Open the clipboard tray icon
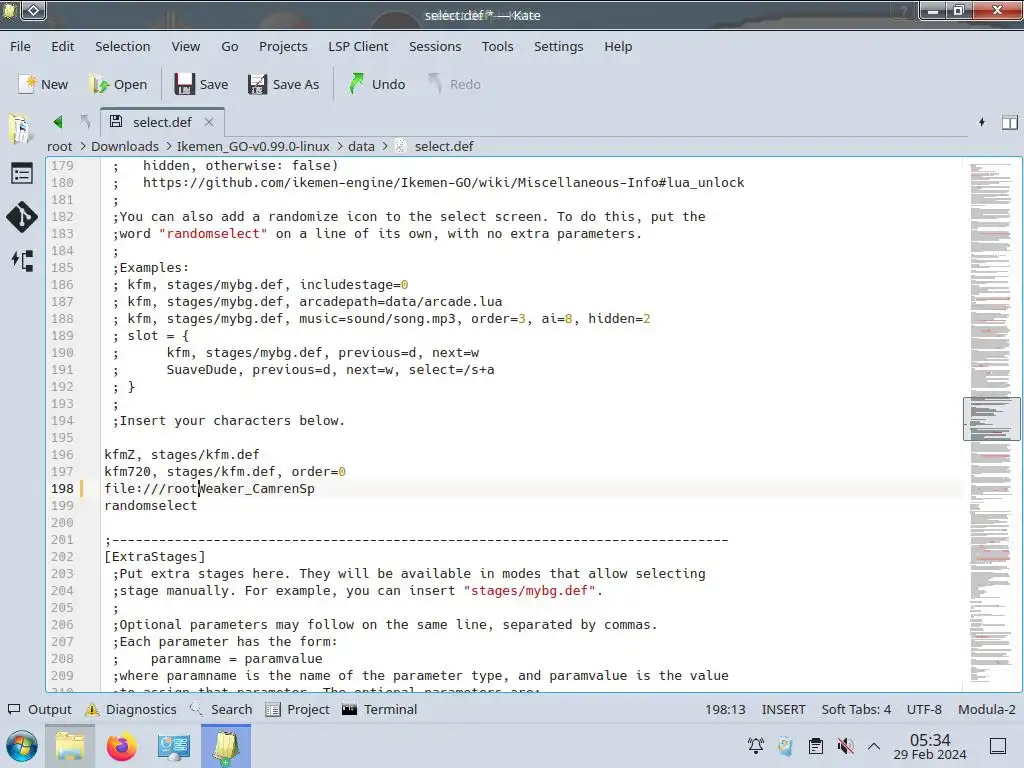Image resolution: width=1024 pixels, height=768 pixels. pos(815,746)
